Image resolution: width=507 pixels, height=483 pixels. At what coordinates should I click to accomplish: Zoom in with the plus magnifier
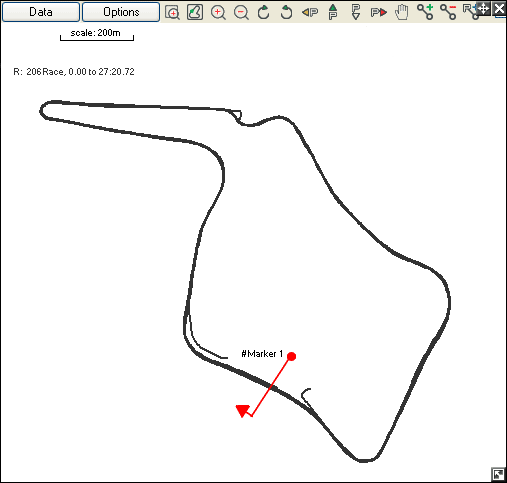(x=218, y=12)
